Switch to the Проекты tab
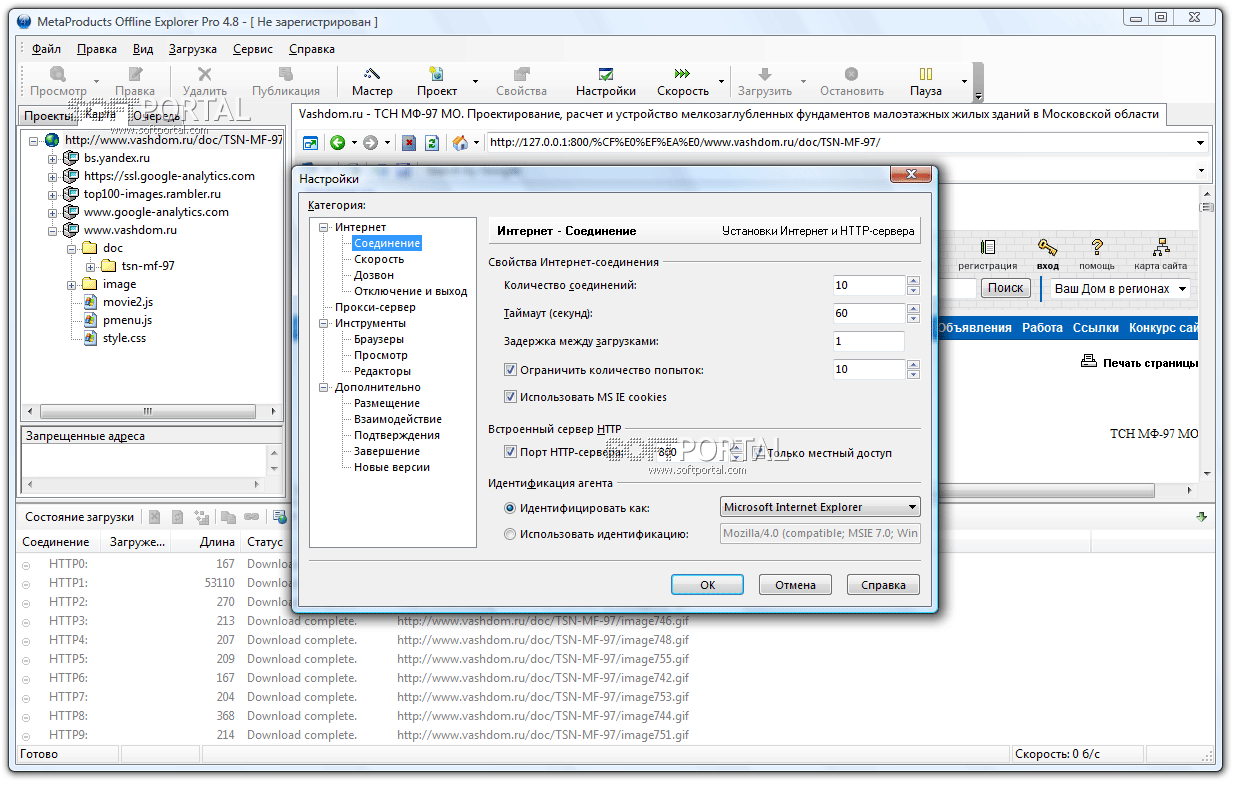 click(48, 116)
